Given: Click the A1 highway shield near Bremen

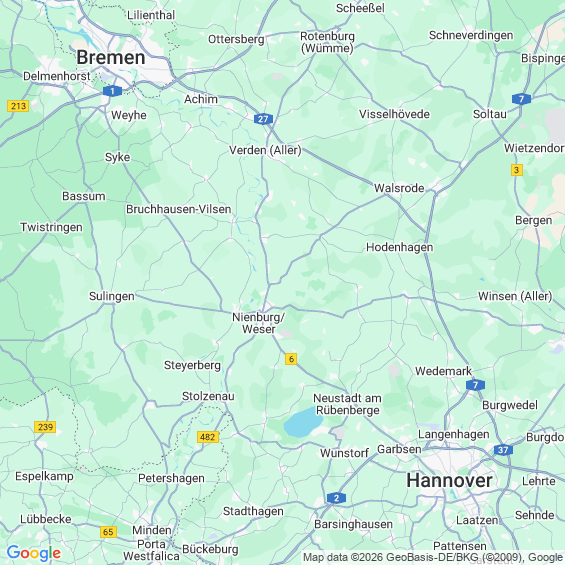Looking at the screenshot, I should (112, 91).
